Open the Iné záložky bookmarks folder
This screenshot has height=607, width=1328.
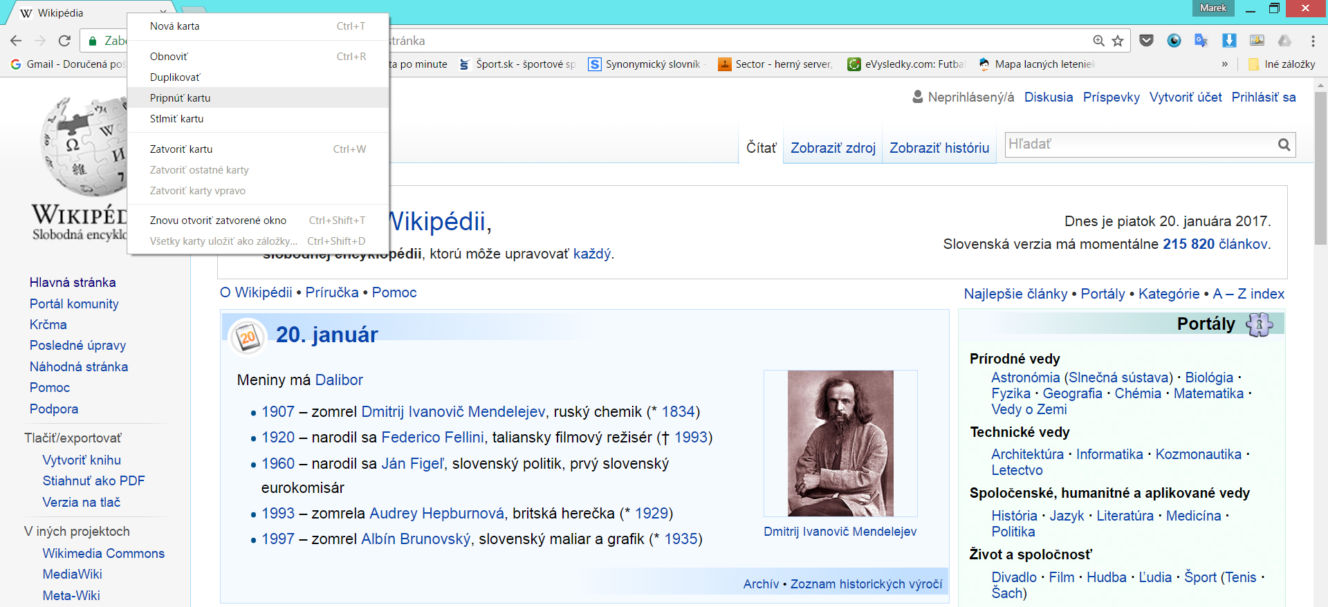[1281, 64]
